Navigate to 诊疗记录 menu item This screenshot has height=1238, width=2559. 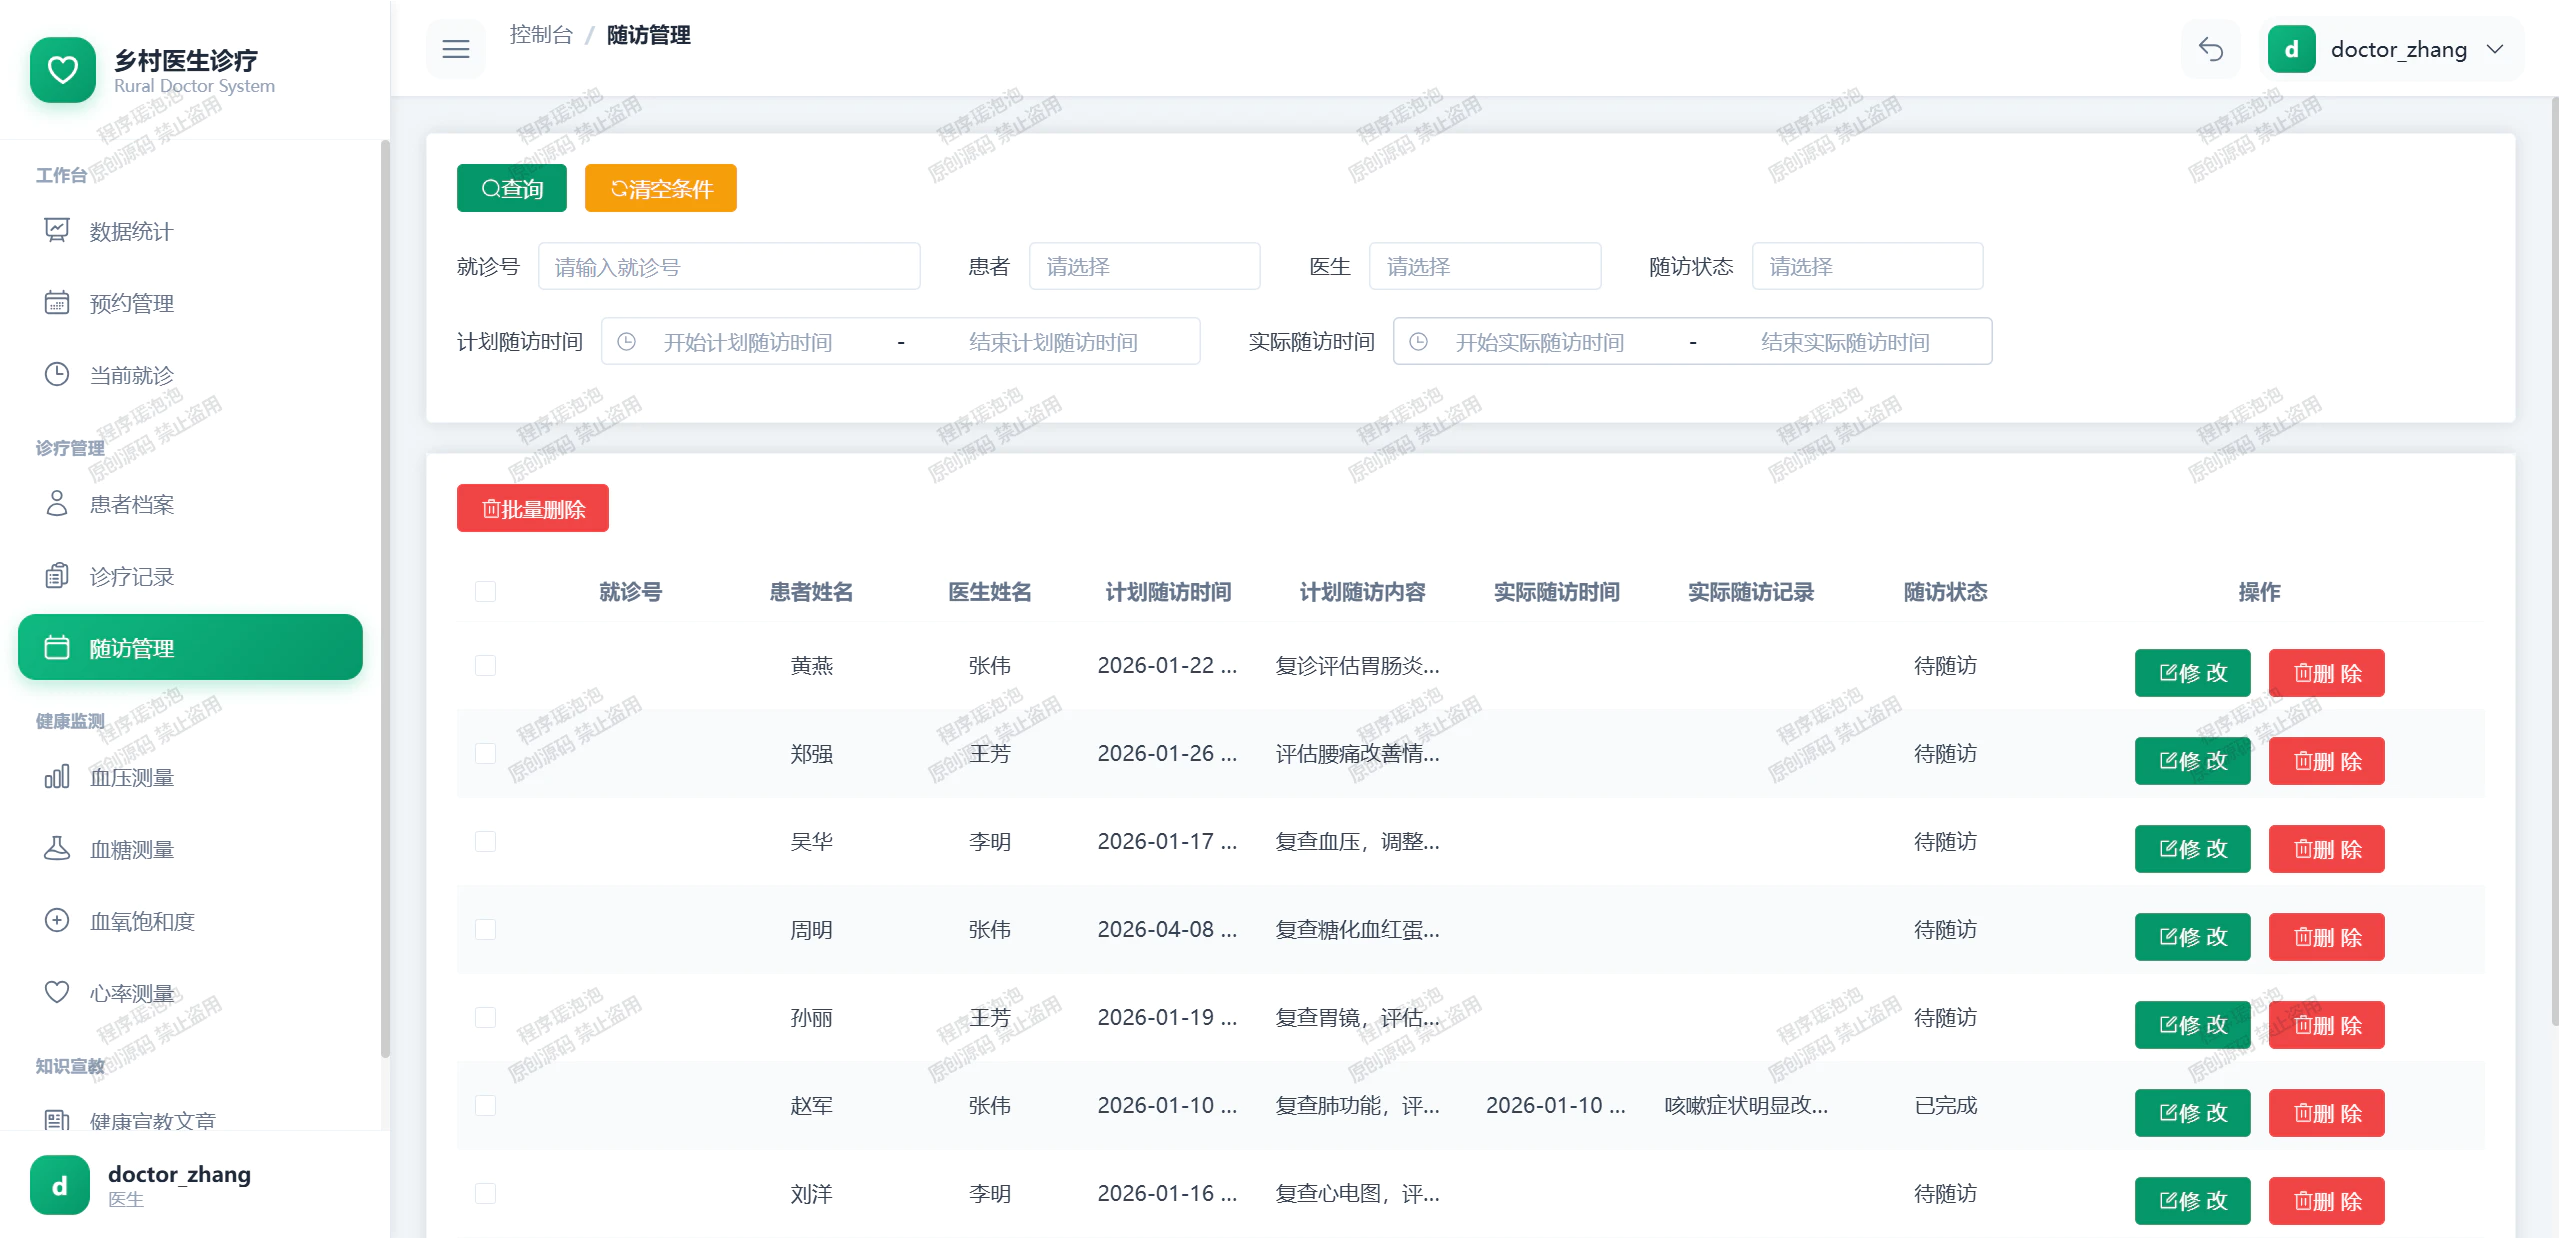(x=190, y=576)
